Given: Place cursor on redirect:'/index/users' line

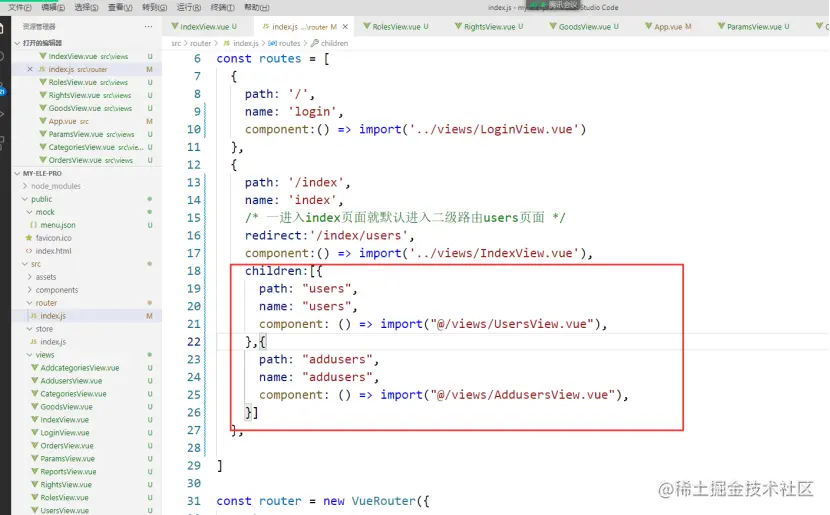Looking at the screenshot, I should coord(329,236).
